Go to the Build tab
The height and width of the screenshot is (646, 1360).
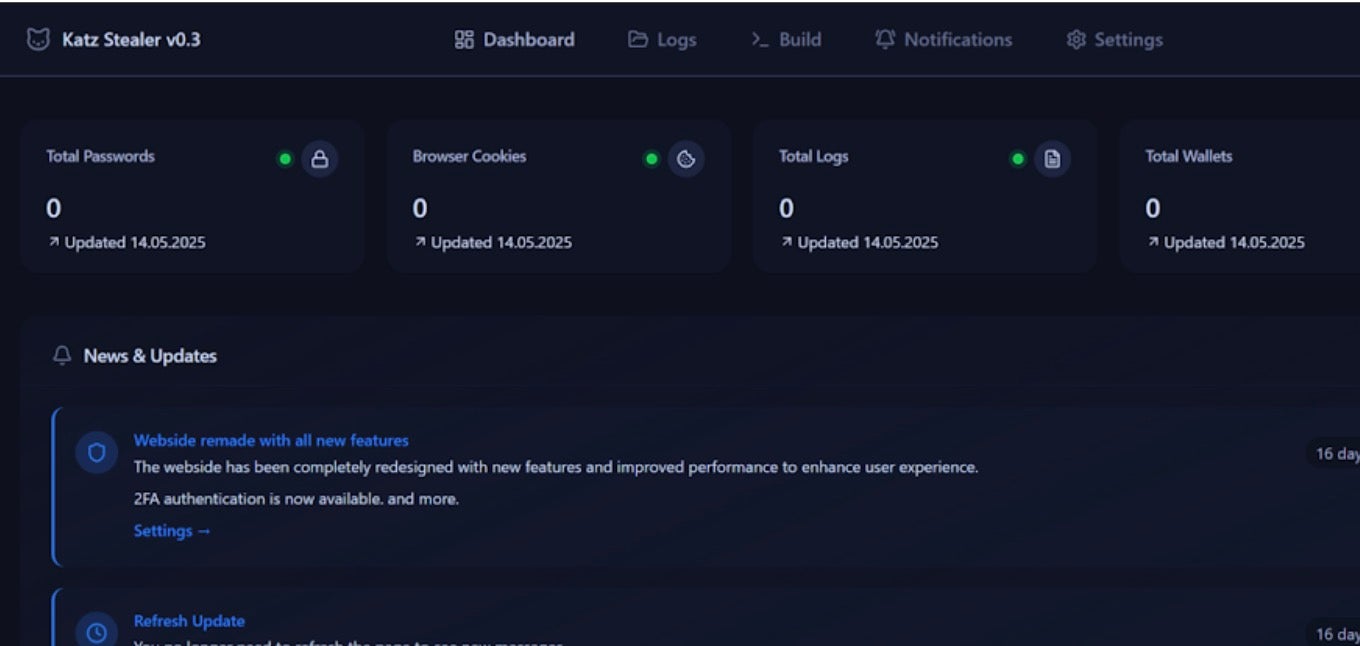click(x=786, y=40)
